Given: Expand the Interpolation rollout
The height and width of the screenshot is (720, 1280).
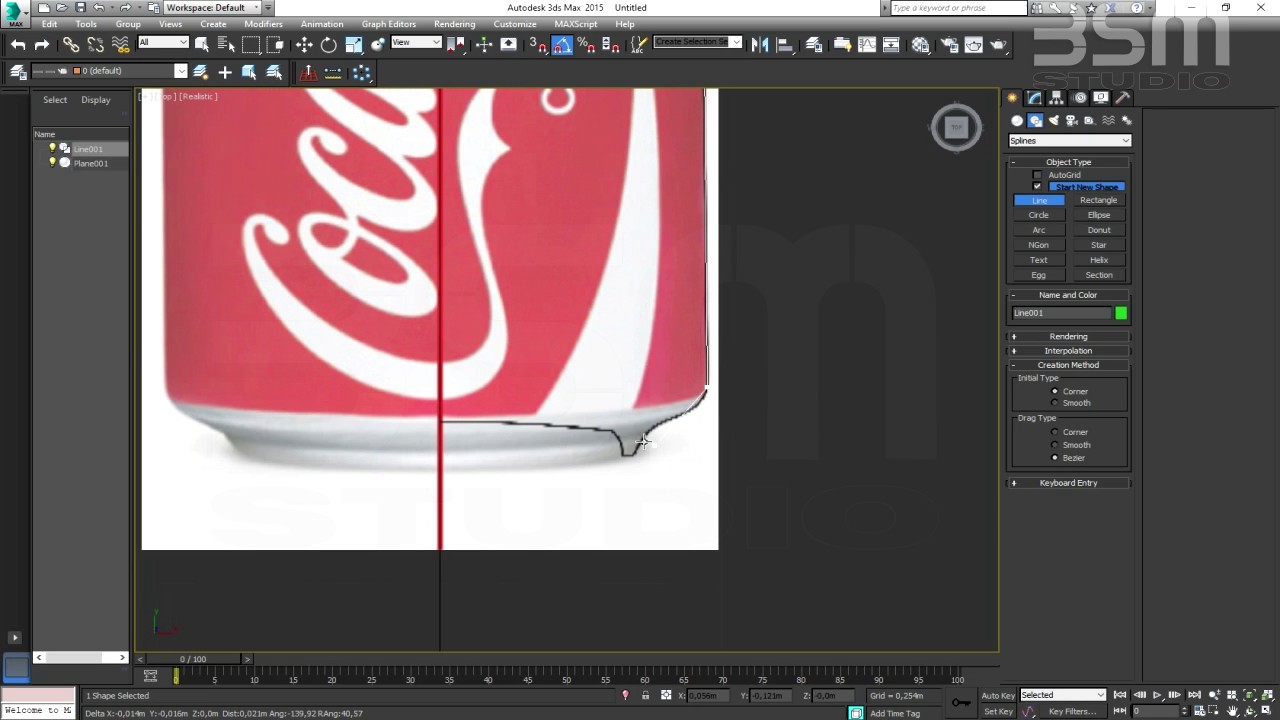Looking at the screenshot, I should click(1068, 351).
